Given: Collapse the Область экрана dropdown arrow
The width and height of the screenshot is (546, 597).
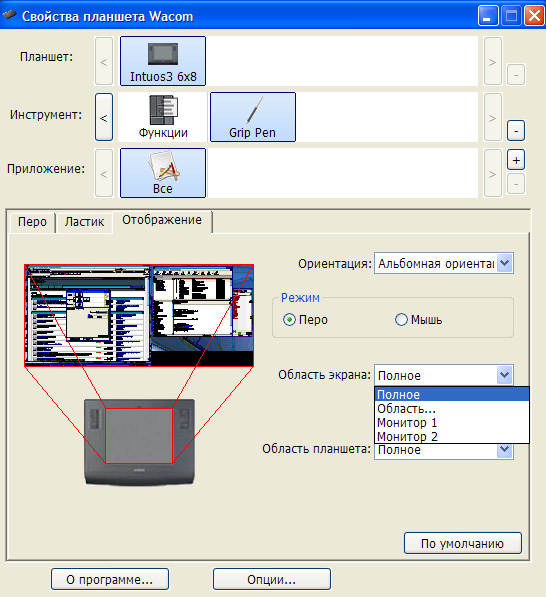Looking at the screenshot, I should coord(504,375).
